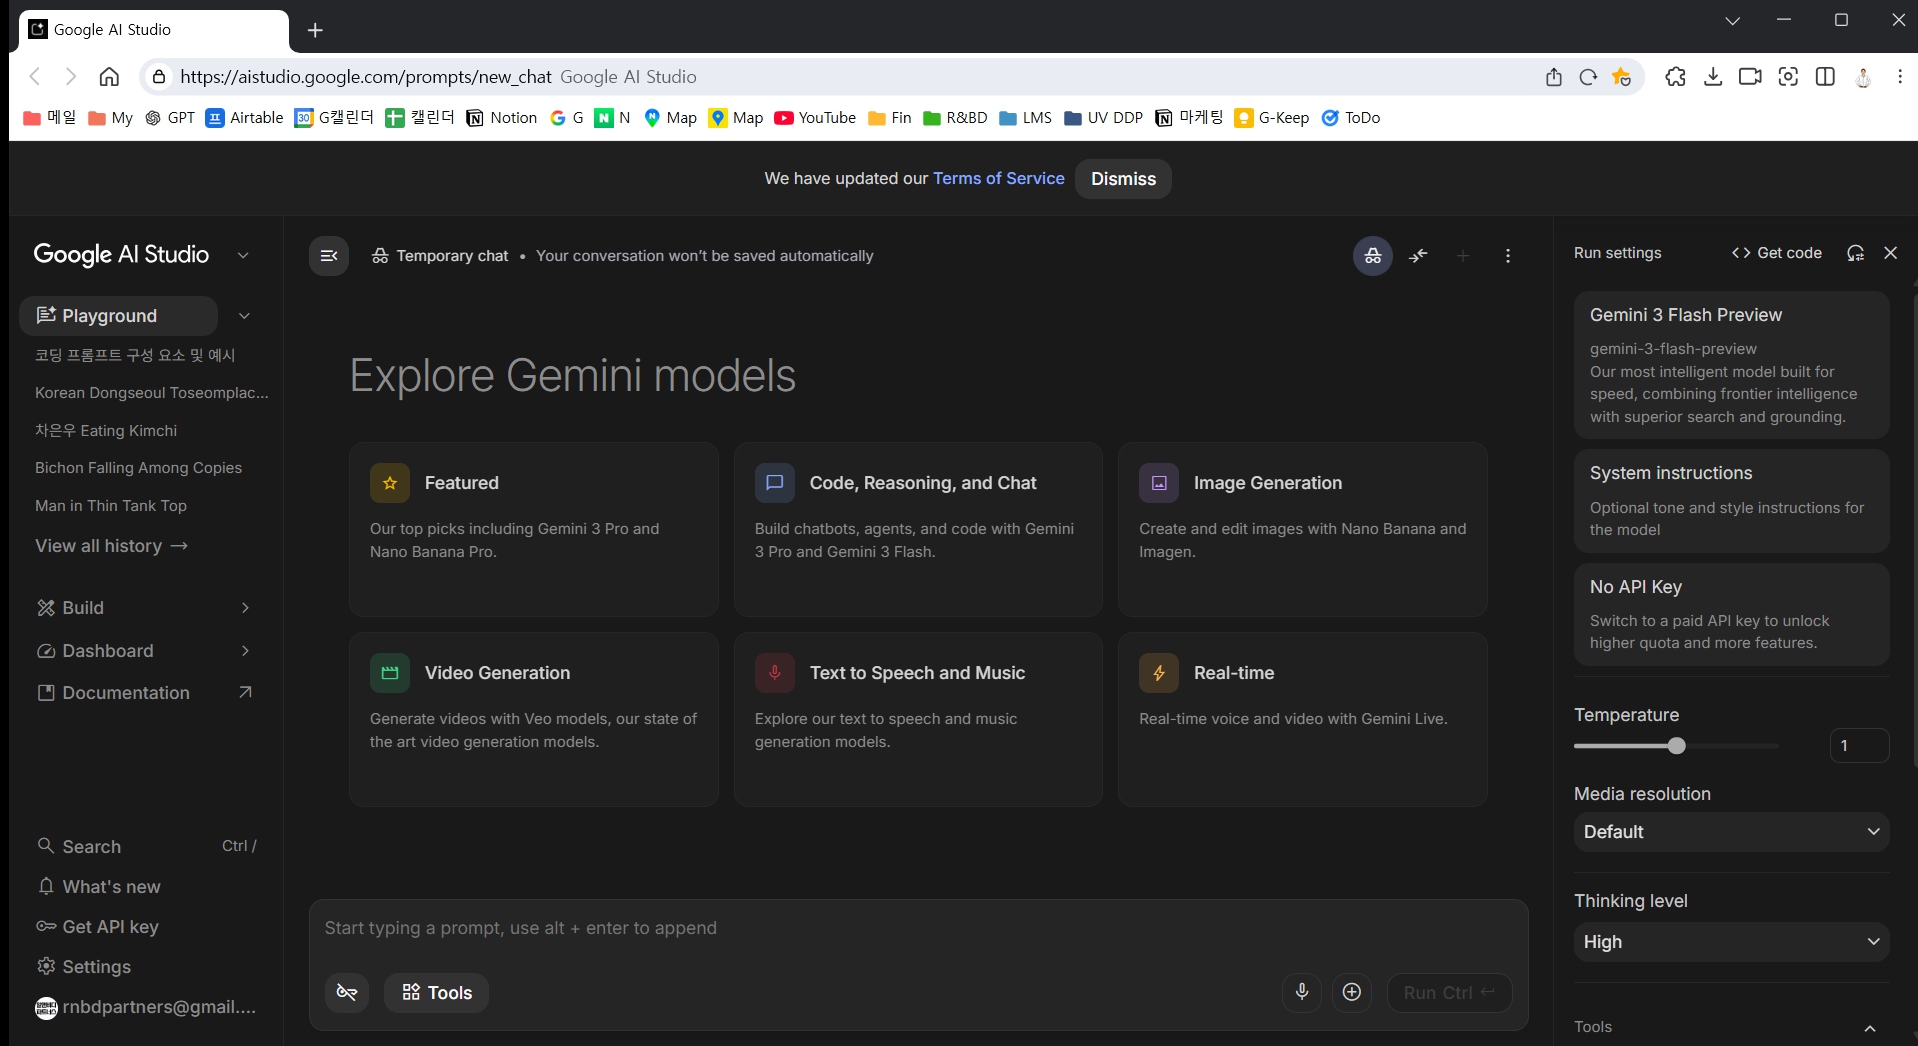Click reset settings icon beside Get code
The height and width of the screenshot is (1046, 1918).
point(1856,253)
